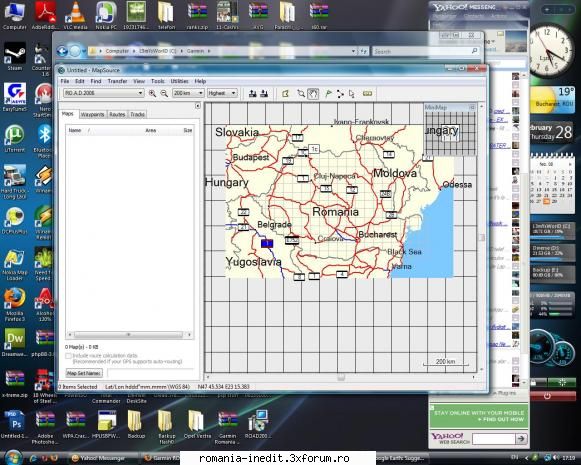Click the Windows Start orb
The height and width of the screenshot is (465, 581).
(x=14, y=457)
